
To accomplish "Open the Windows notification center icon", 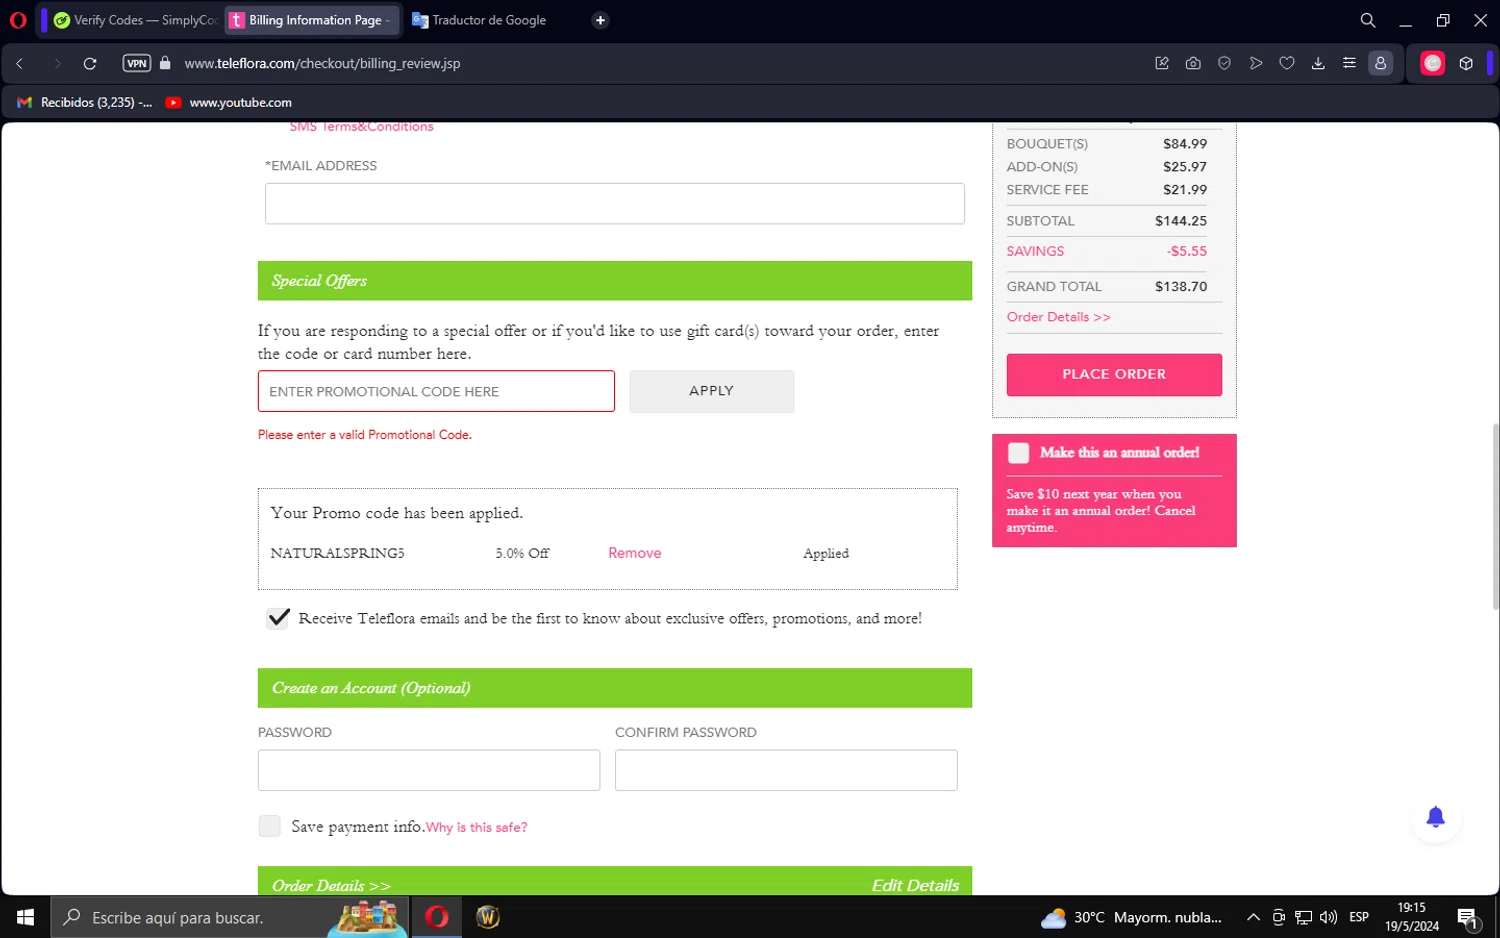I will (x=1468, y=917).
